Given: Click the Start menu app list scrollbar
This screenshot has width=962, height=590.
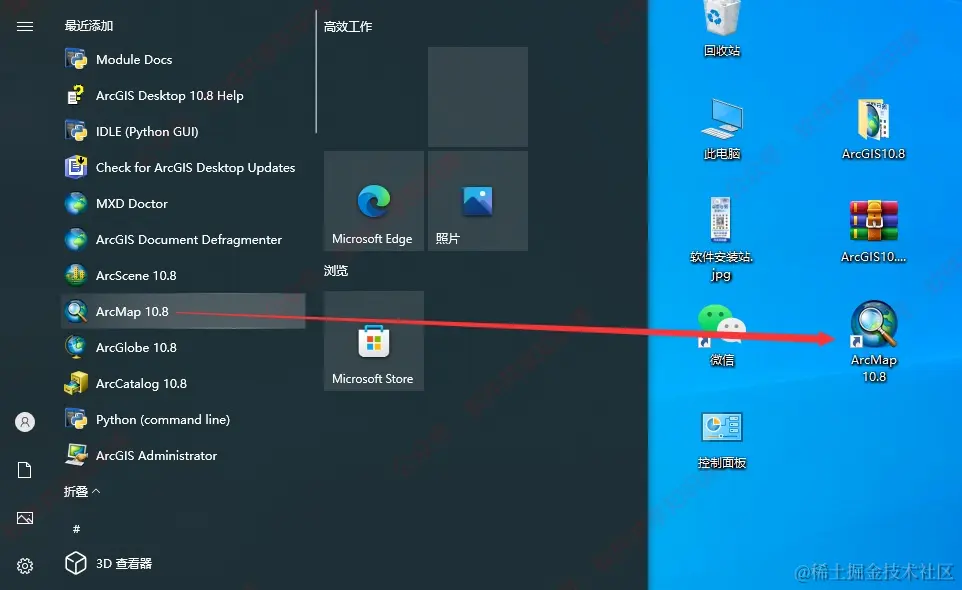Looking at the screenshot, I should pyautogui.click(x=316, y=71).
